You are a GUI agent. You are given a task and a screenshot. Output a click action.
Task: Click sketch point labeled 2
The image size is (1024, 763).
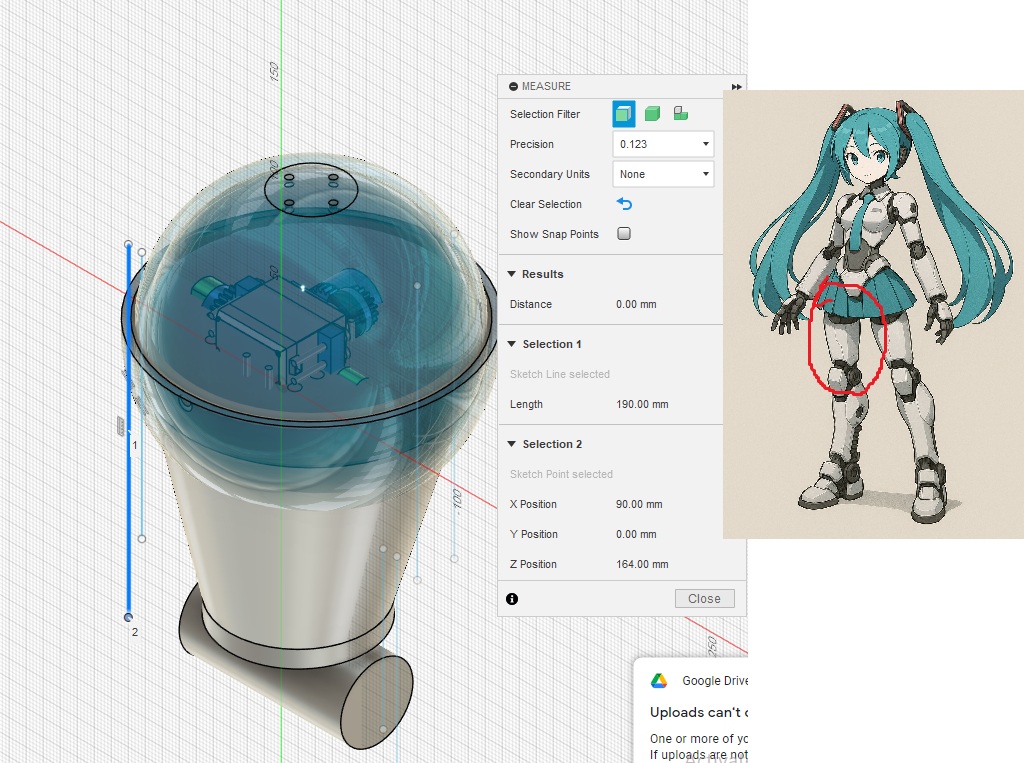click(x=128, y=617)
